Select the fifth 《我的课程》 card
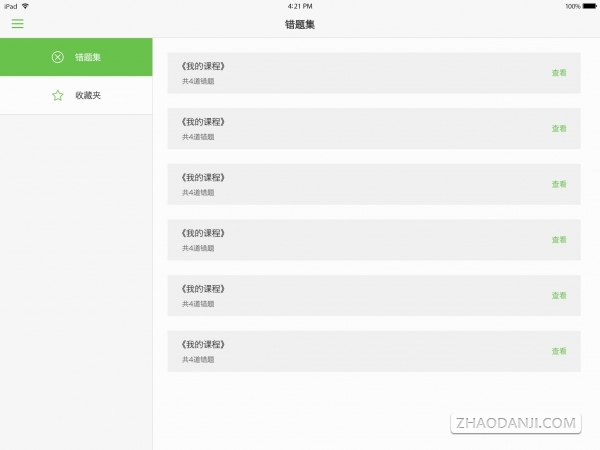 point(374,295)
